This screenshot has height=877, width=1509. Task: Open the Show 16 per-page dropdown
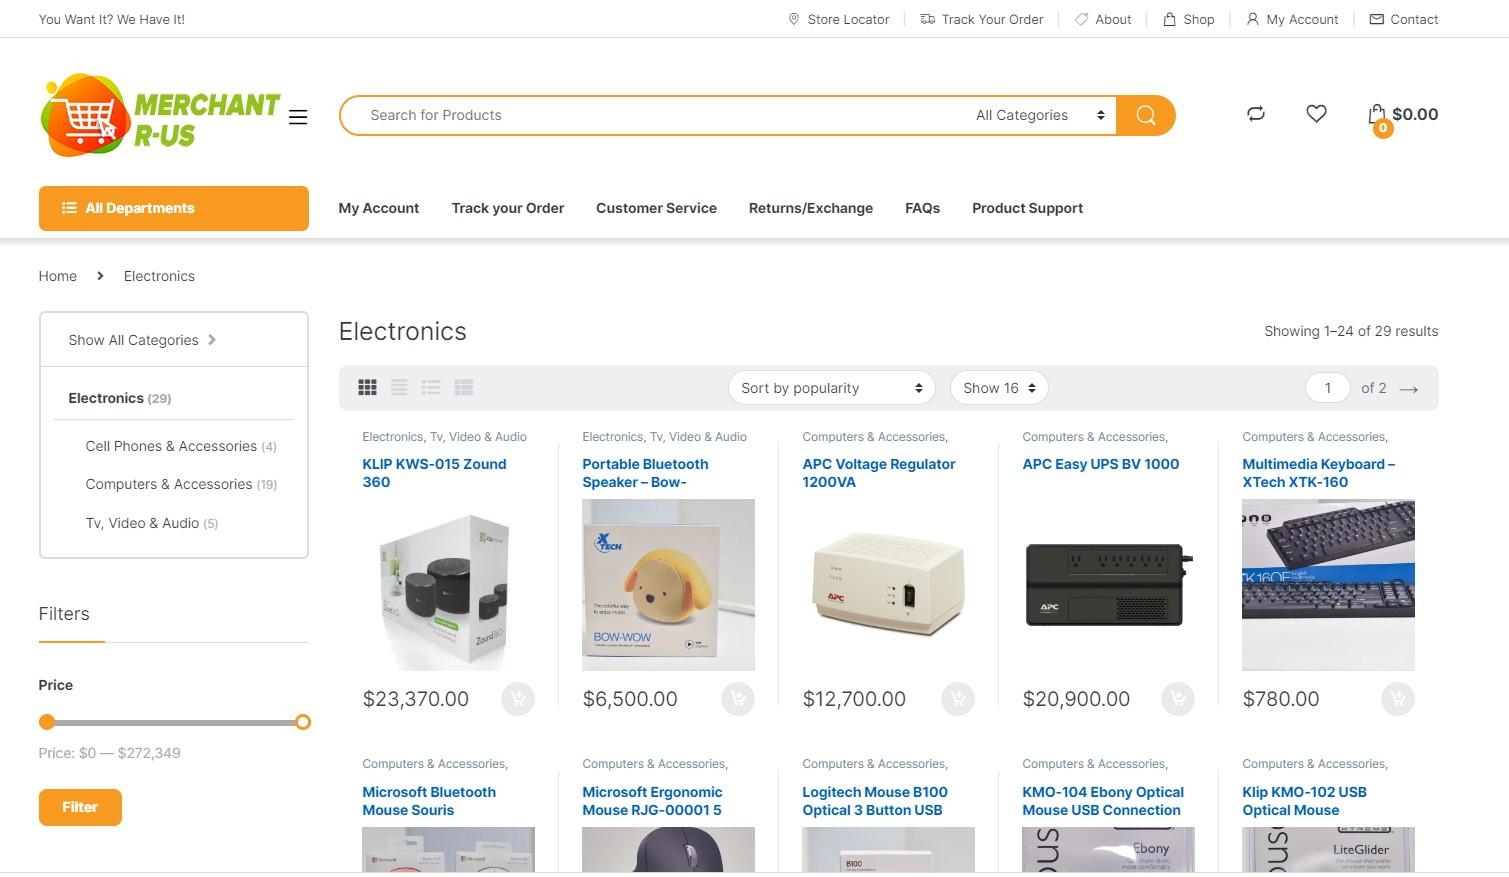999,388
